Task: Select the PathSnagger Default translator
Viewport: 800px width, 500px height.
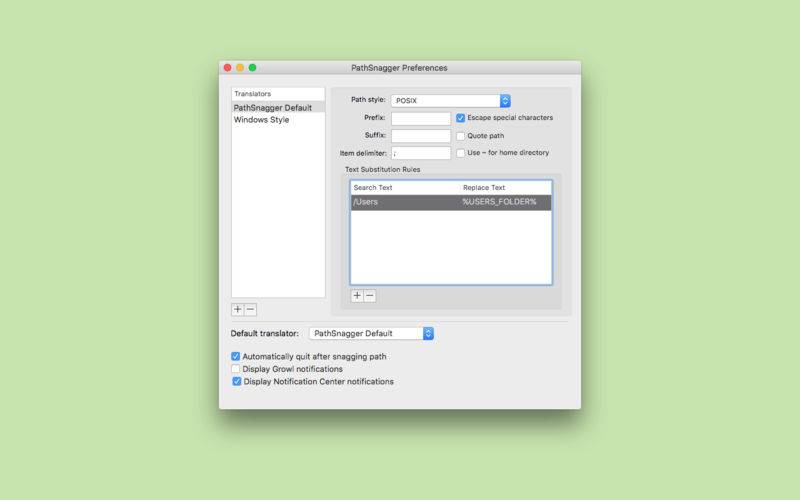Action: click(x=278, y=108)
